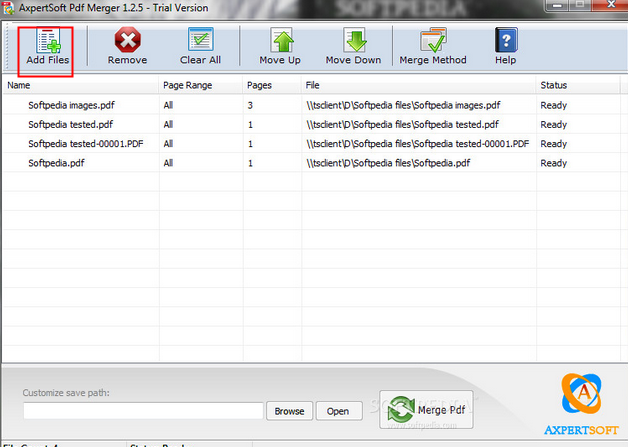Screen dimensions: 628x447
Task: Focus the Customize save path field
Action: (x=143, y=411)
